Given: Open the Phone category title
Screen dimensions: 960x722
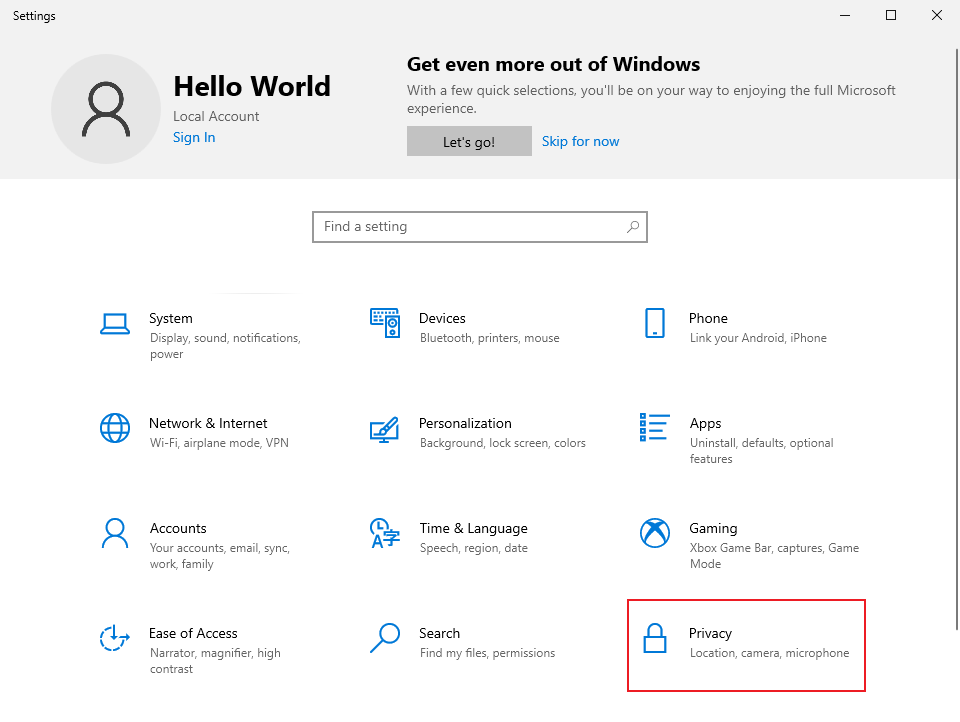Looking at the screenshot, I should (708, 318).
